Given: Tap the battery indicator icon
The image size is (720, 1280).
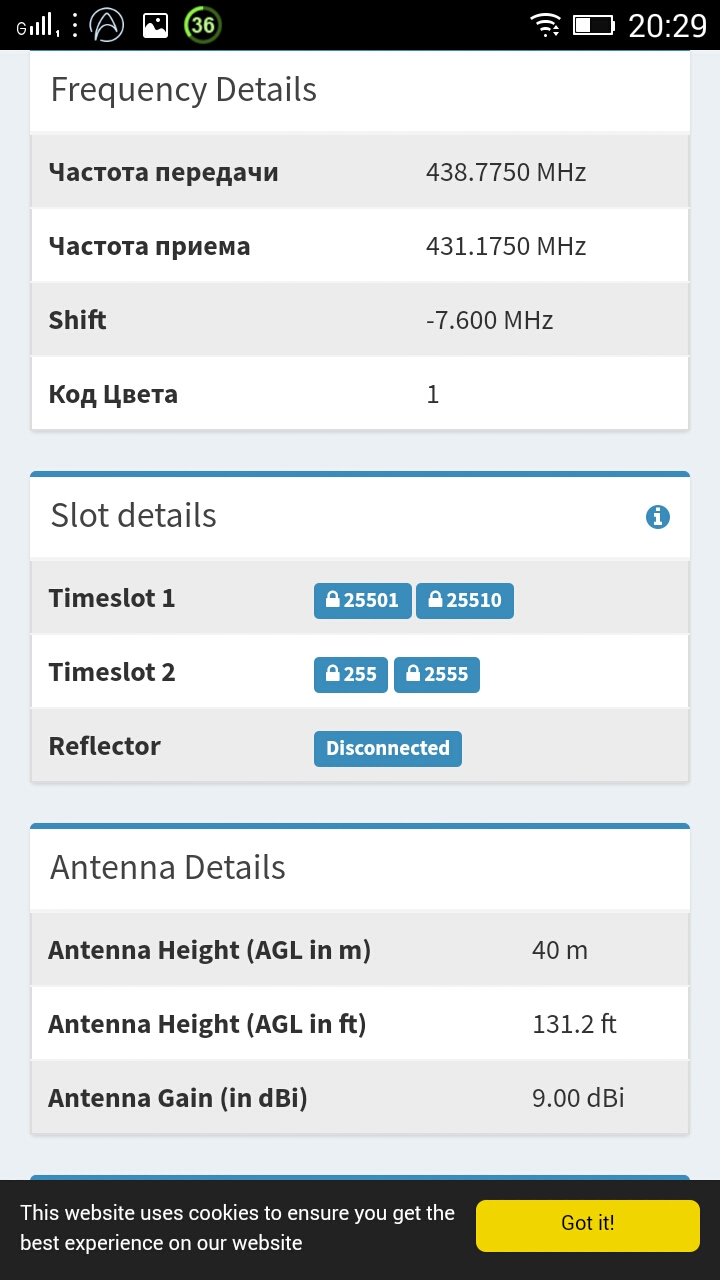Looking at the screenshot, I should (593, 25).
